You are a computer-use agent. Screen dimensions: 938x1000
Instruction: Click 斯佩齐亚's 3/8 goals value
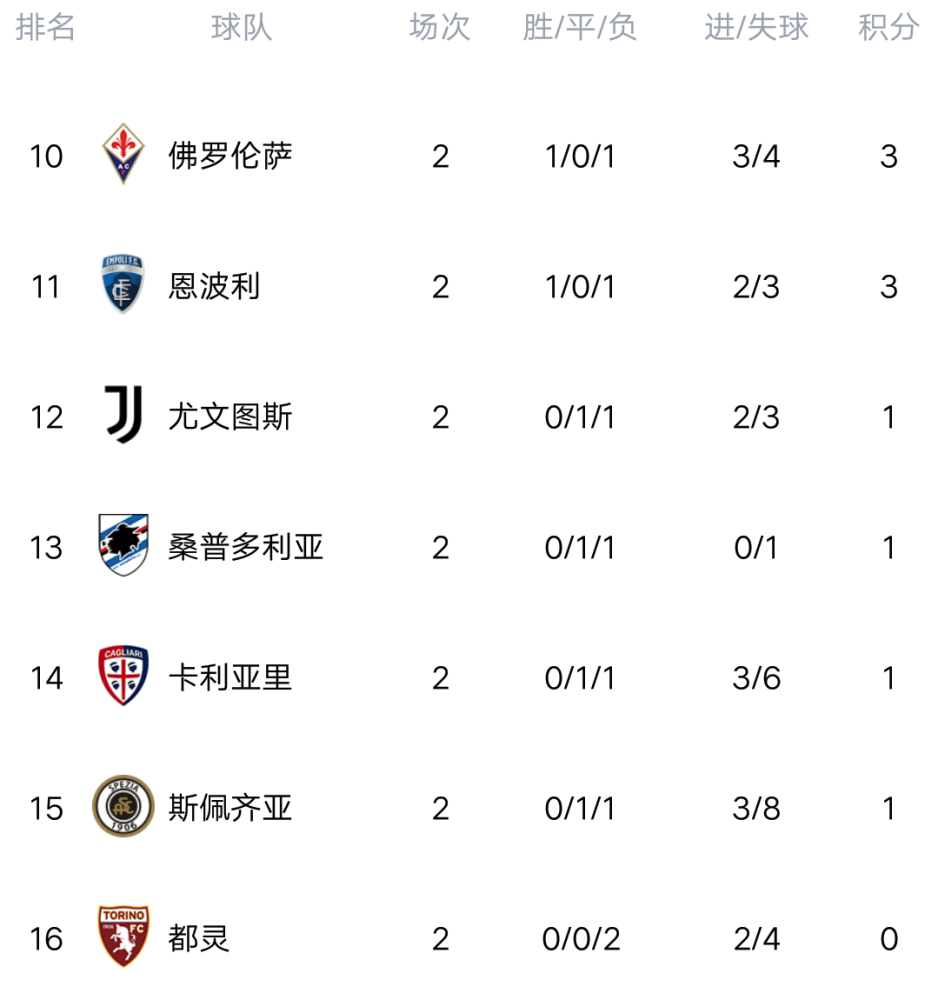756,808
